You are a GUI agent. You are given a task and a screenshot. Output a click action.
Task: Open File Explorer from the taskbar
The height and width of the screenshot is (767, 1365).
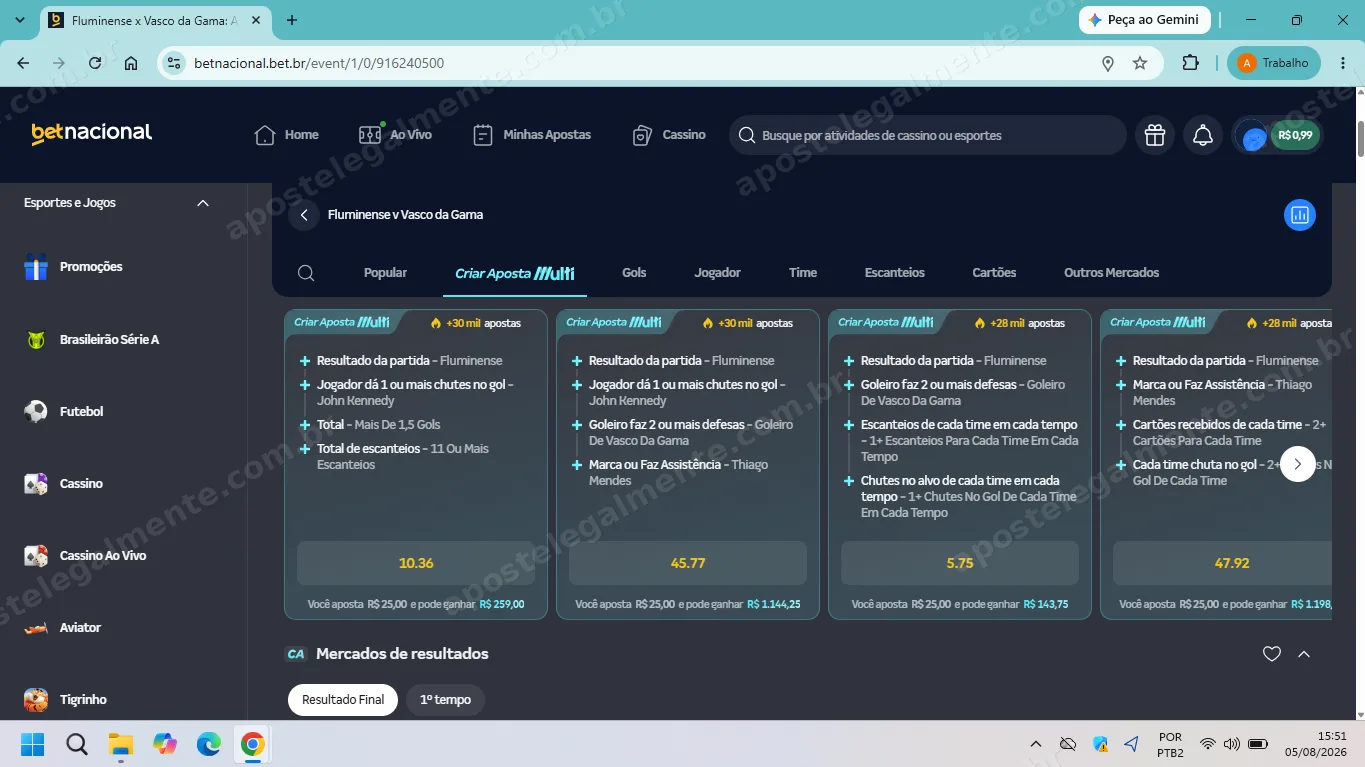(121, 744)
